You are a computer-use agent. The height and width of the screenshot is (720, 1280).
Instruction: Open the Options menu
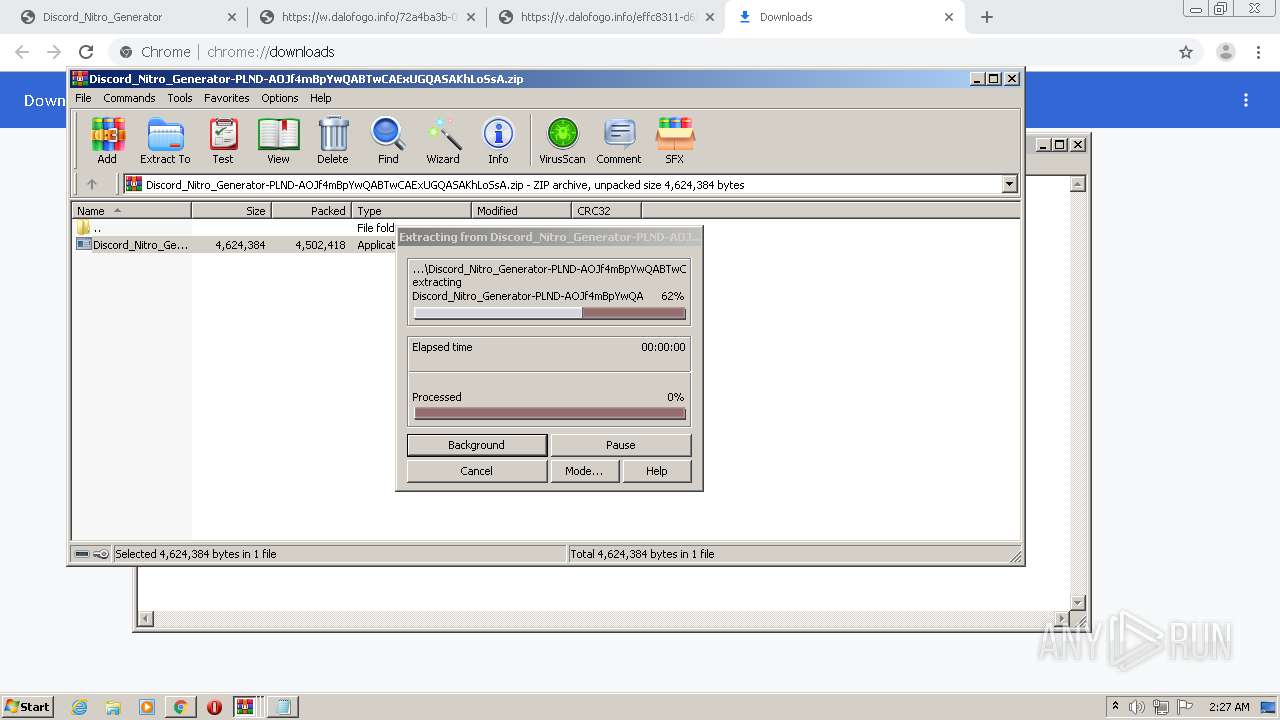(280, 98)
